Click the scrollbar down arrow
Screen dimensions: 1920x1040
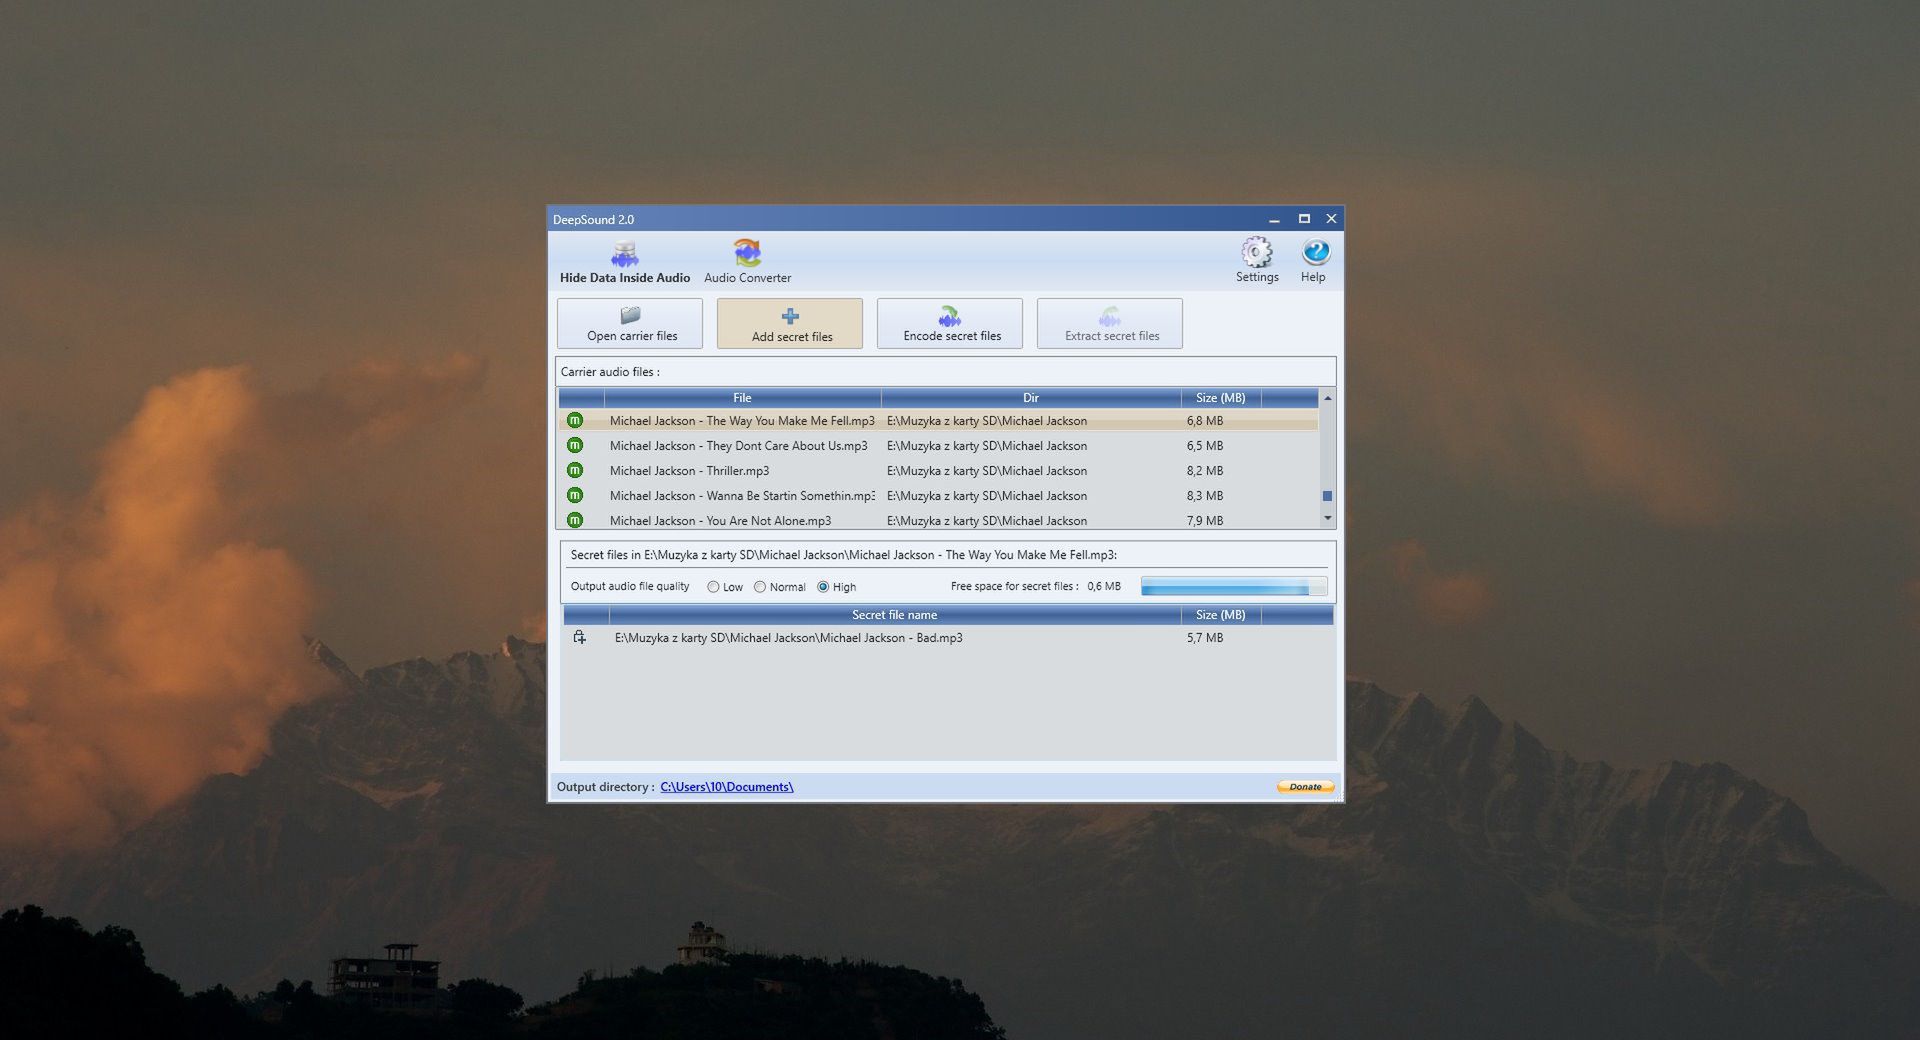(x=1328, y=518)
